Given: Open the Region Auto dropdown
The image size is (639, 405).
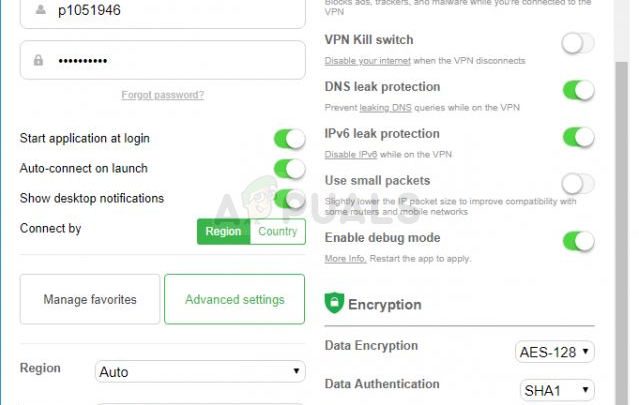Looking at the screenshot, I should (199, 372).
